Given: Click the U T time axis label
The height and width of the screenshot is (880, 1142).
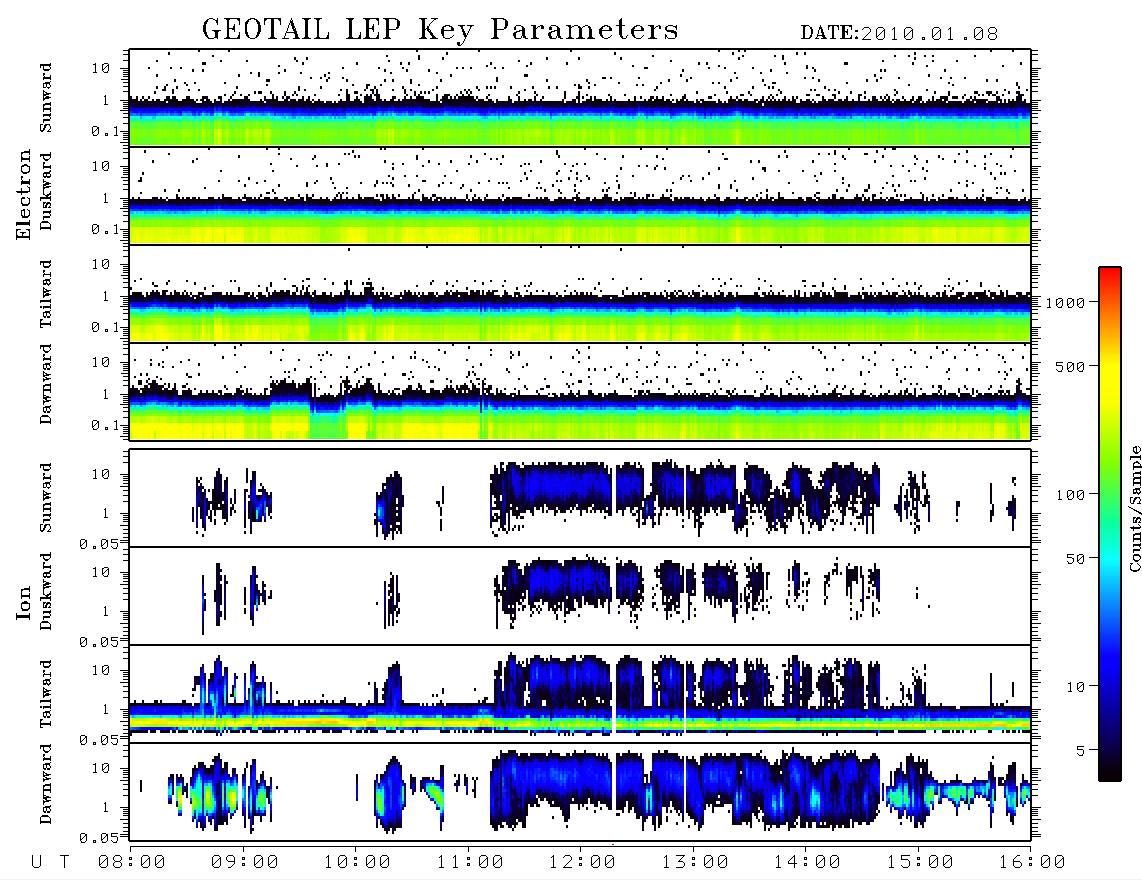Looking at the screenshot, I should (50, 863).
